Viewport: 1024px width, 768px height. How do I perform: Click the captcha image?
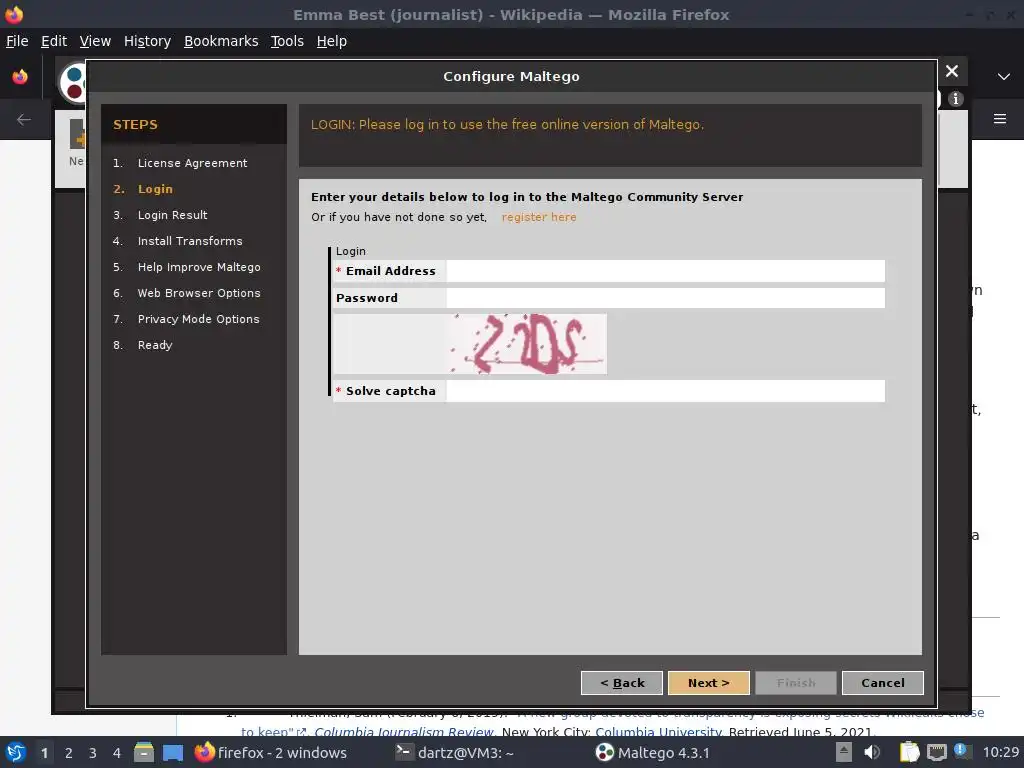point(527,344)
